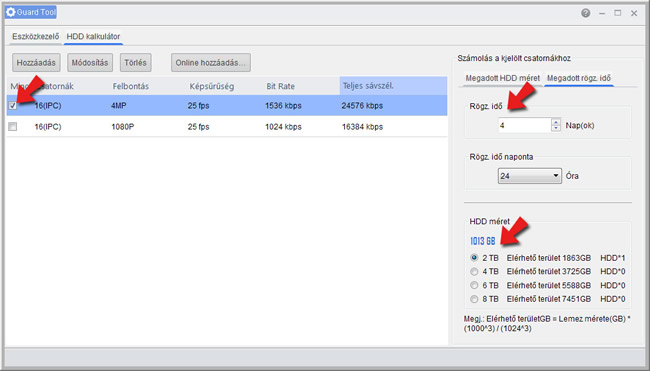Select the 4 TB radio option

[474, 272]
